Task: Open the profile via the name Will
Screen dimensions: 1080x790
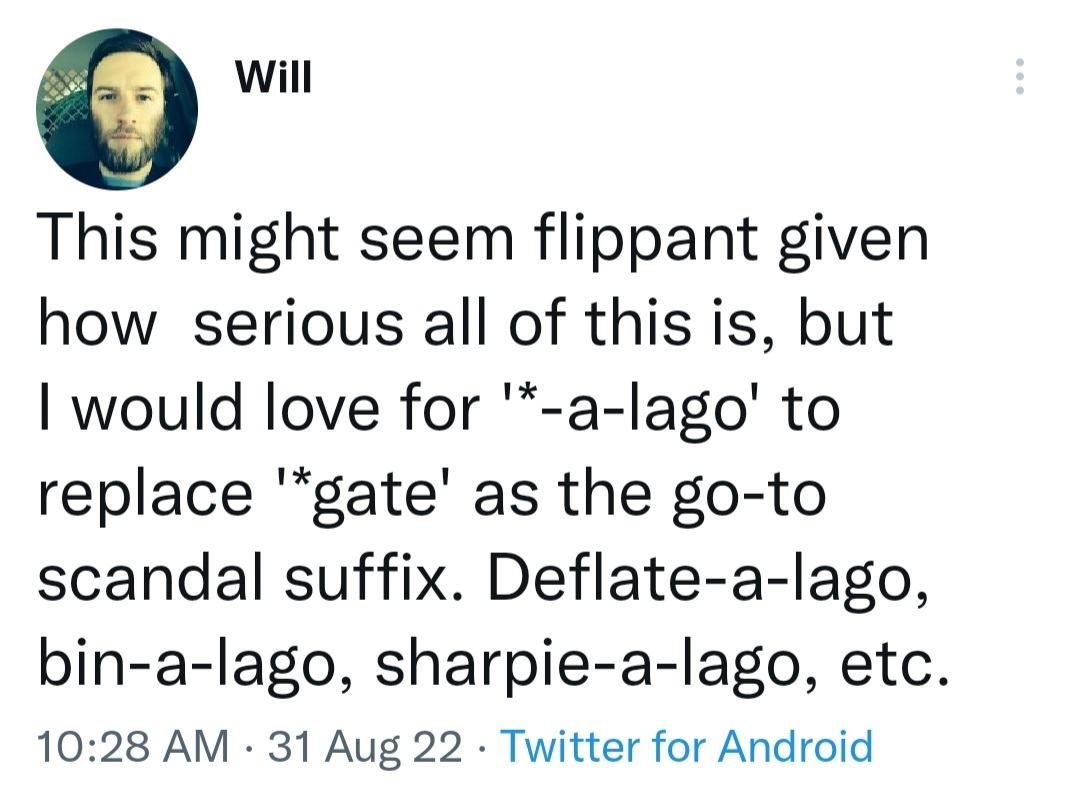Action: 273,78
